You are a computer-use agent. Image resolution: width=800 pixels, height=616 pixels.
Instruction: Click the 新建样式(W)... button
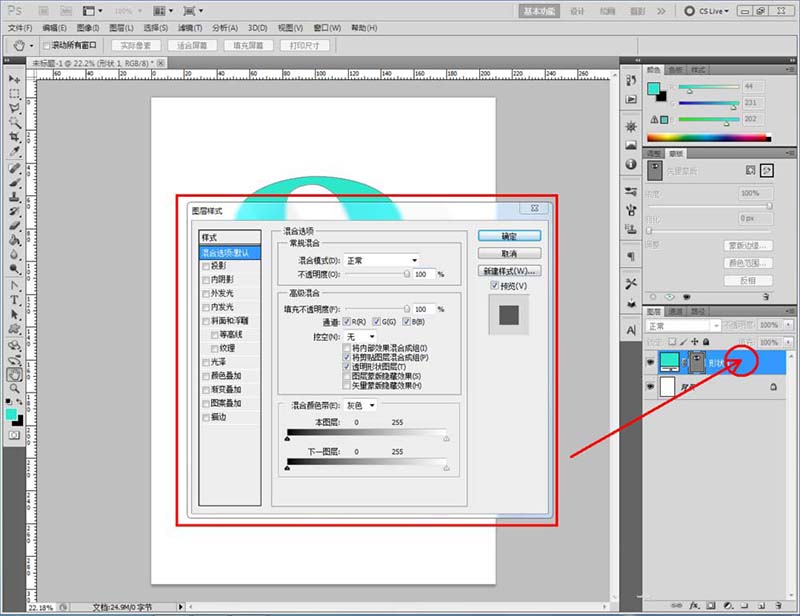click(x=509, y=270)
